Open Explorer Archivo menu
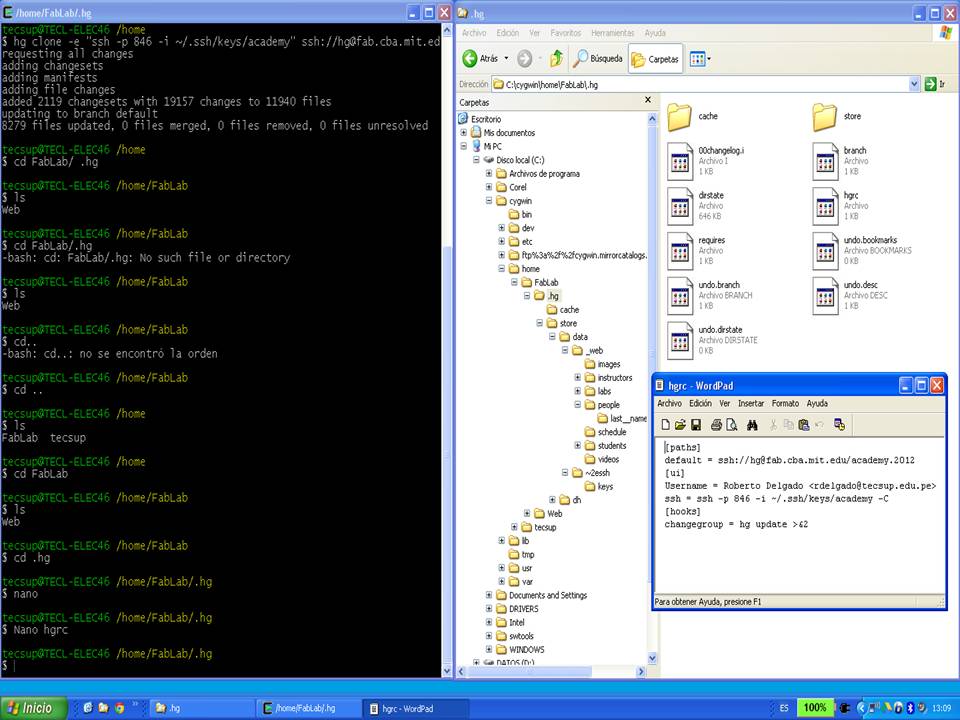Viewport: 960px width, 720px height. [x=474, y=33]
